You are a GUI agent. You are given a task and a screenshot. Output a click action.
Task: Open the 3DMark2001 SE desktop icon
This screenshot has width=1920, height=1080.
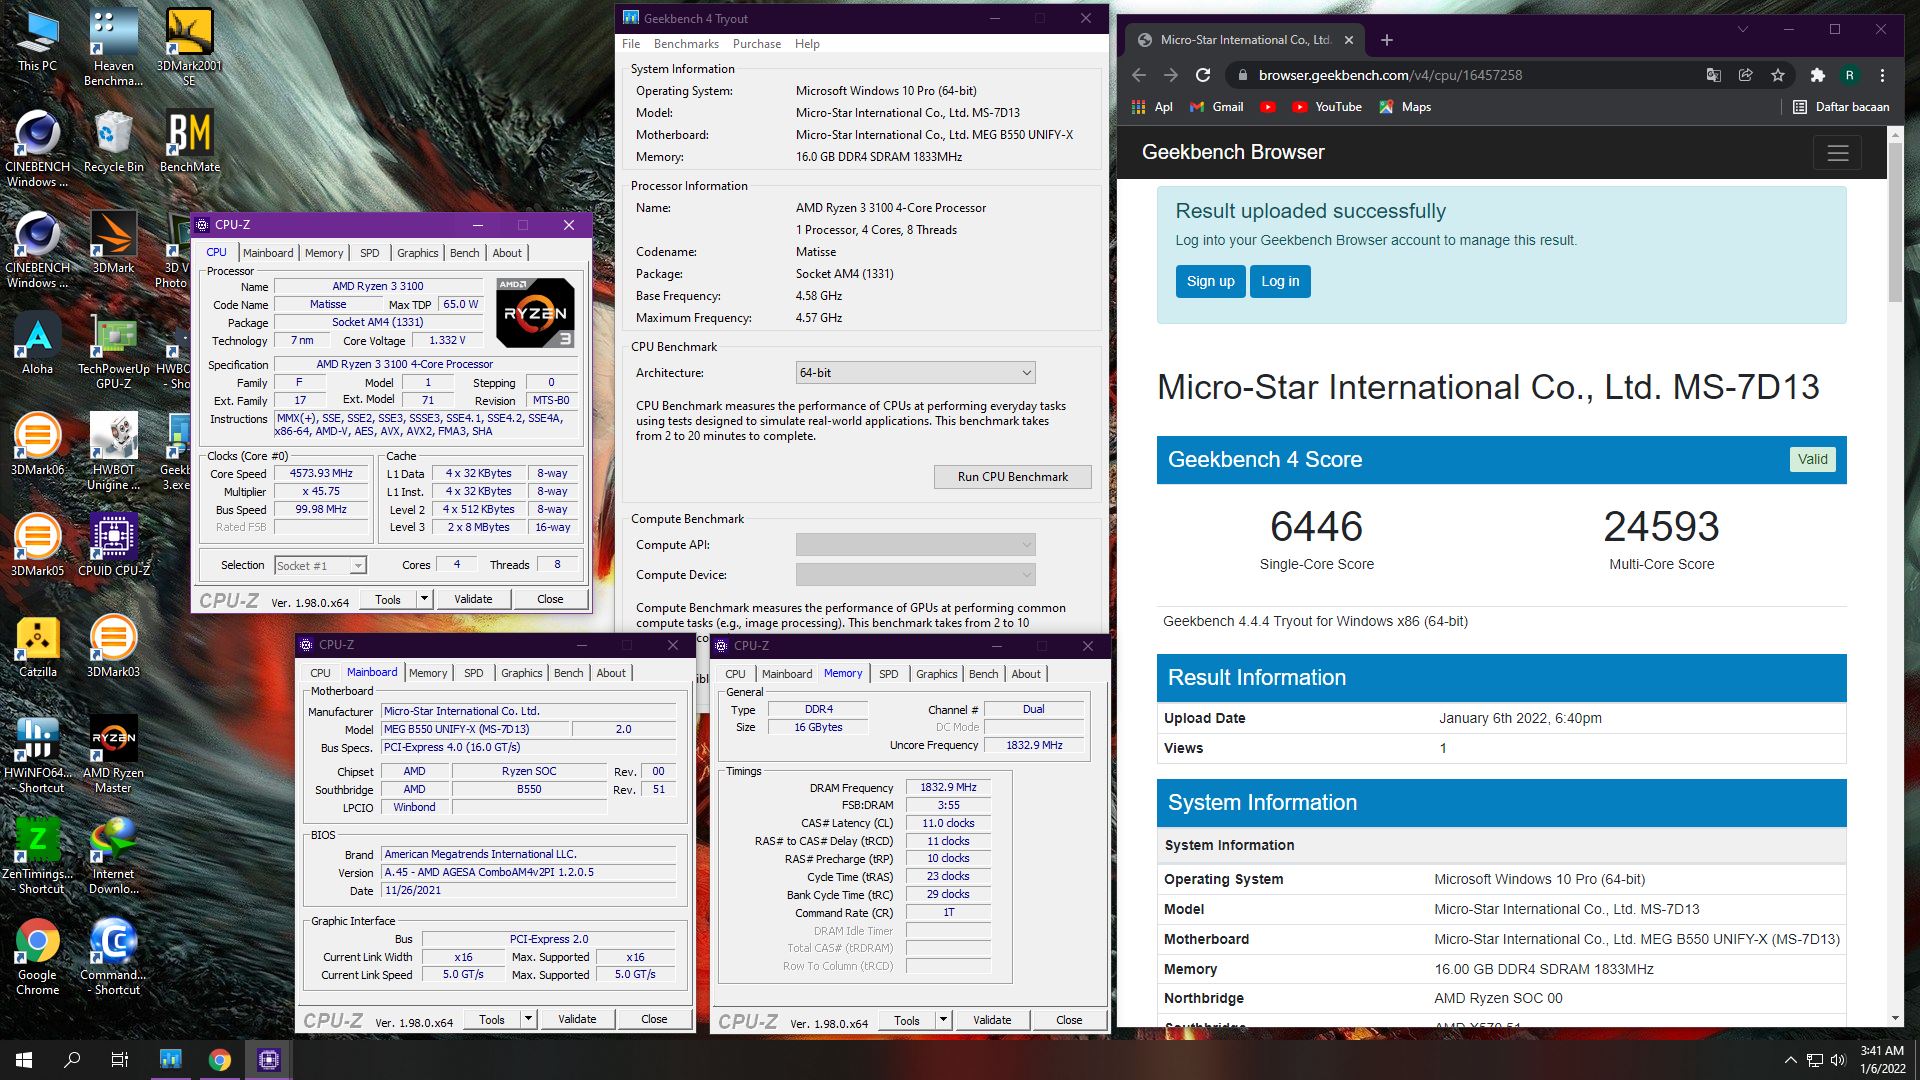189,48
